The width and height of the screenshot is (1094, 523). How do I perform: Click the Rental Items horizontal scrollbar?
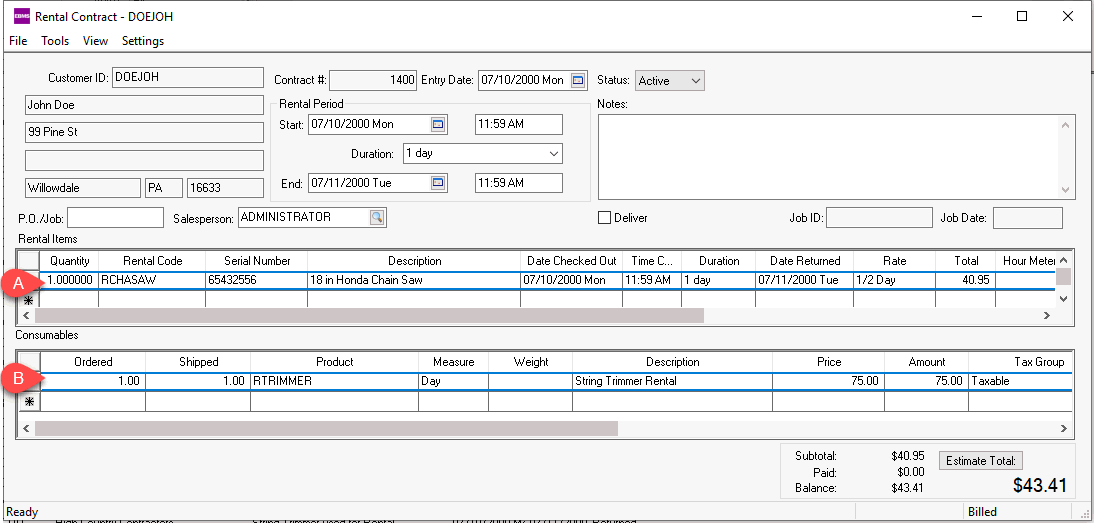370,315
